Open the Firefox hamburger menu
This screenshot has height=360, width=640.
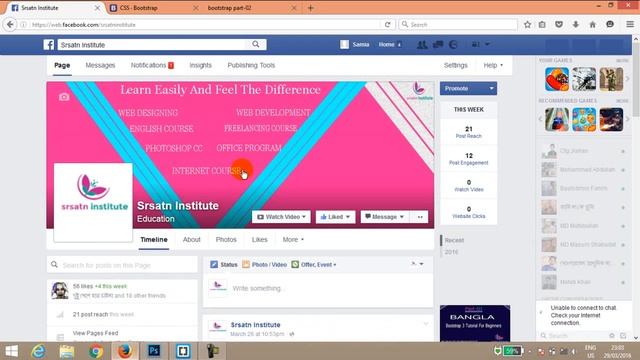tap(630, 24)
